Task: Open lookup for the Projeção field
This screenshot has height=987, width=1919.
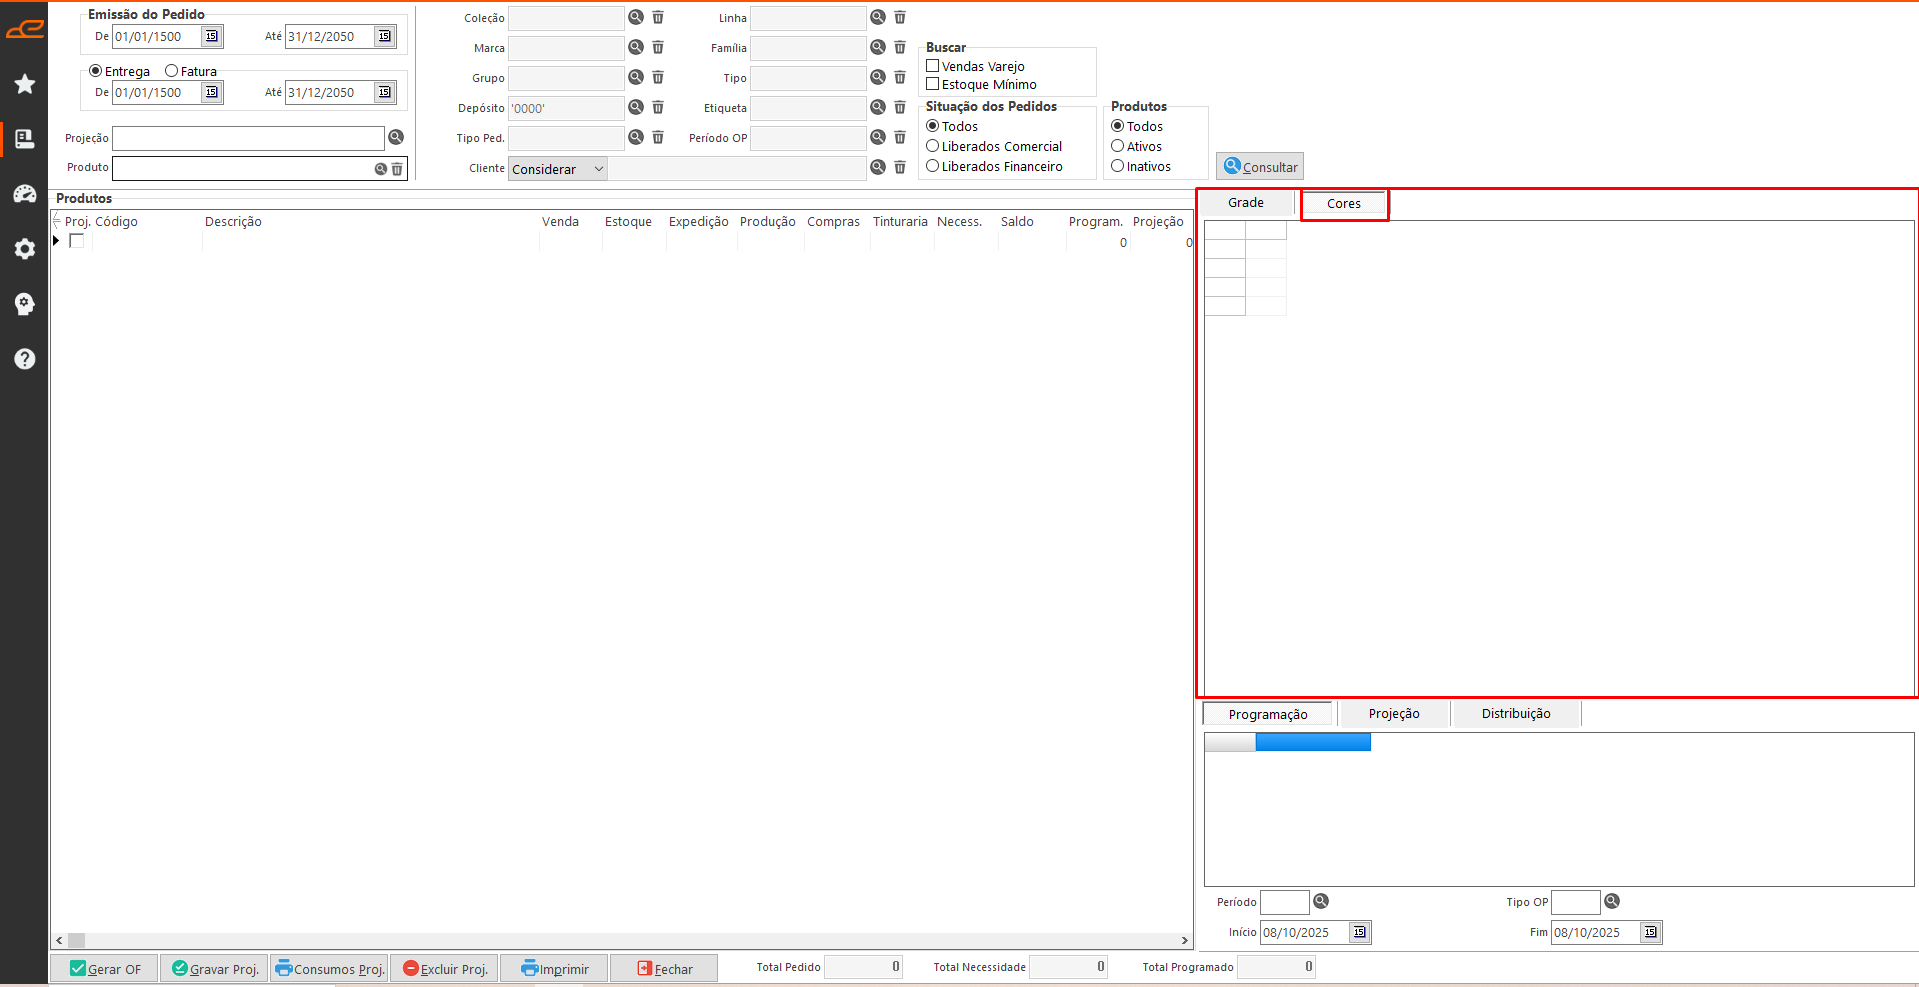Action: pos(396,137)
